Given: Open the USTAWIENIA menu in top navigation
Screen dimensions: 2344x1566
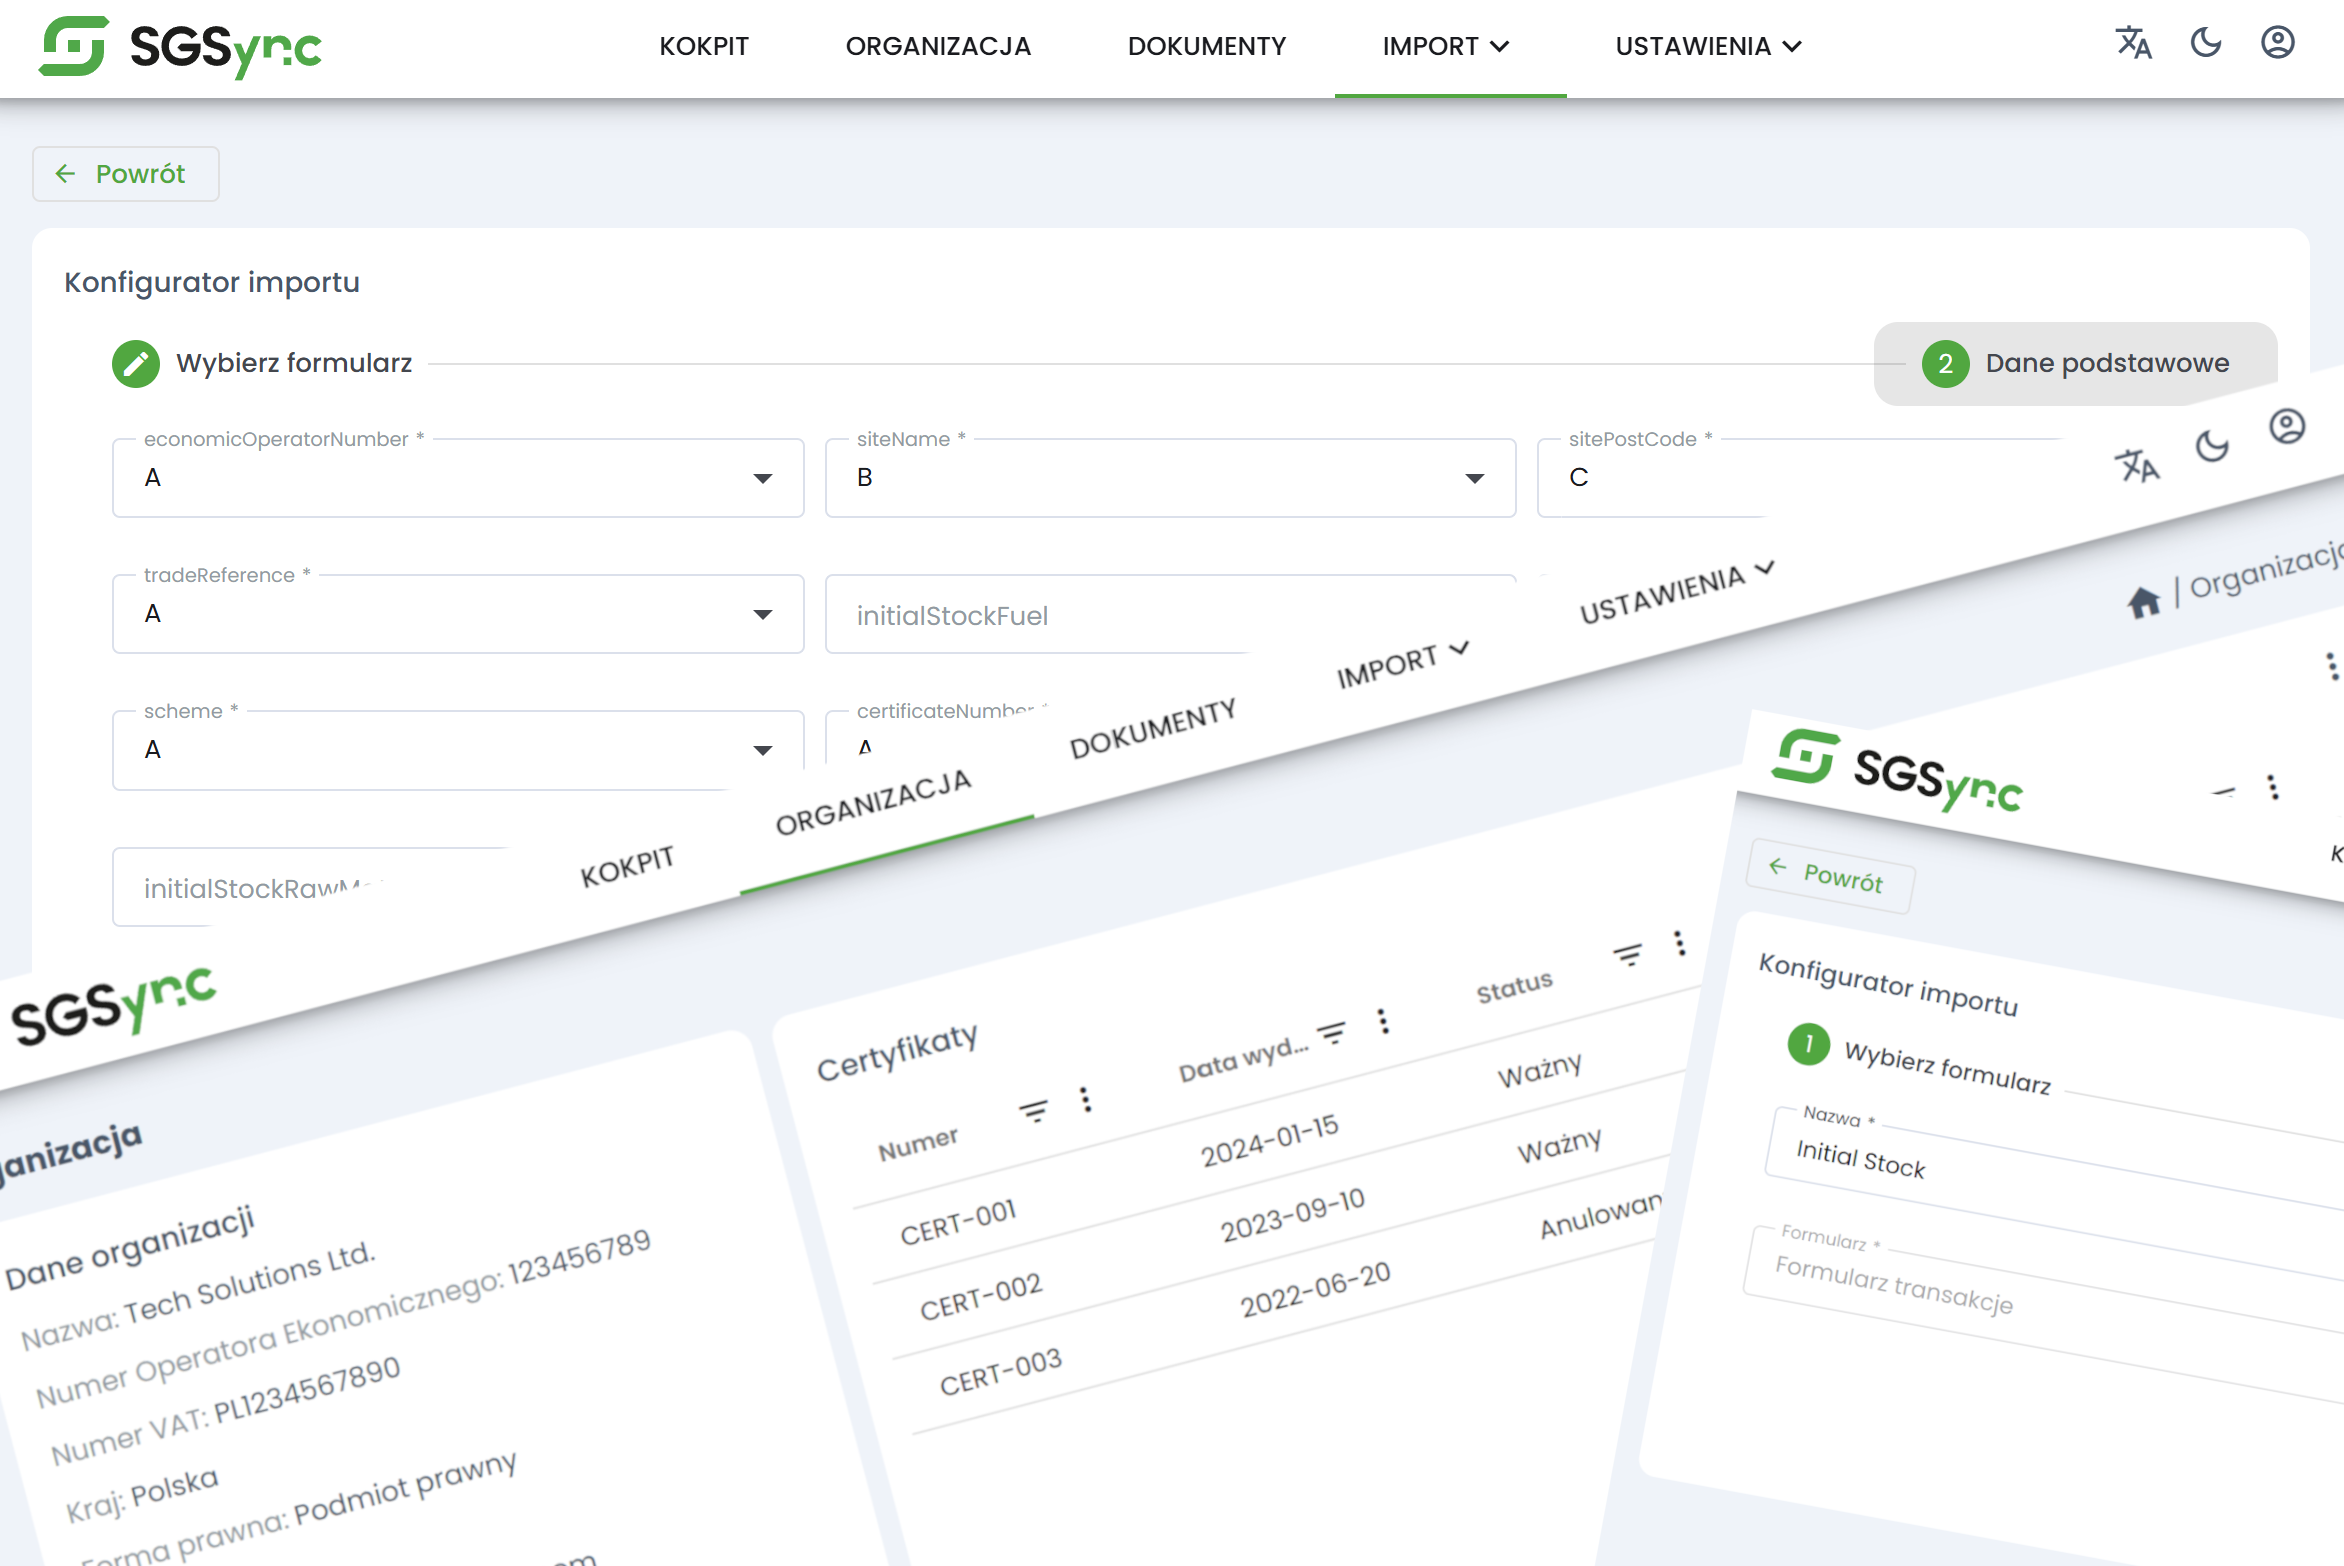Looking at the screenshot, I should (x=1707, y=47).
